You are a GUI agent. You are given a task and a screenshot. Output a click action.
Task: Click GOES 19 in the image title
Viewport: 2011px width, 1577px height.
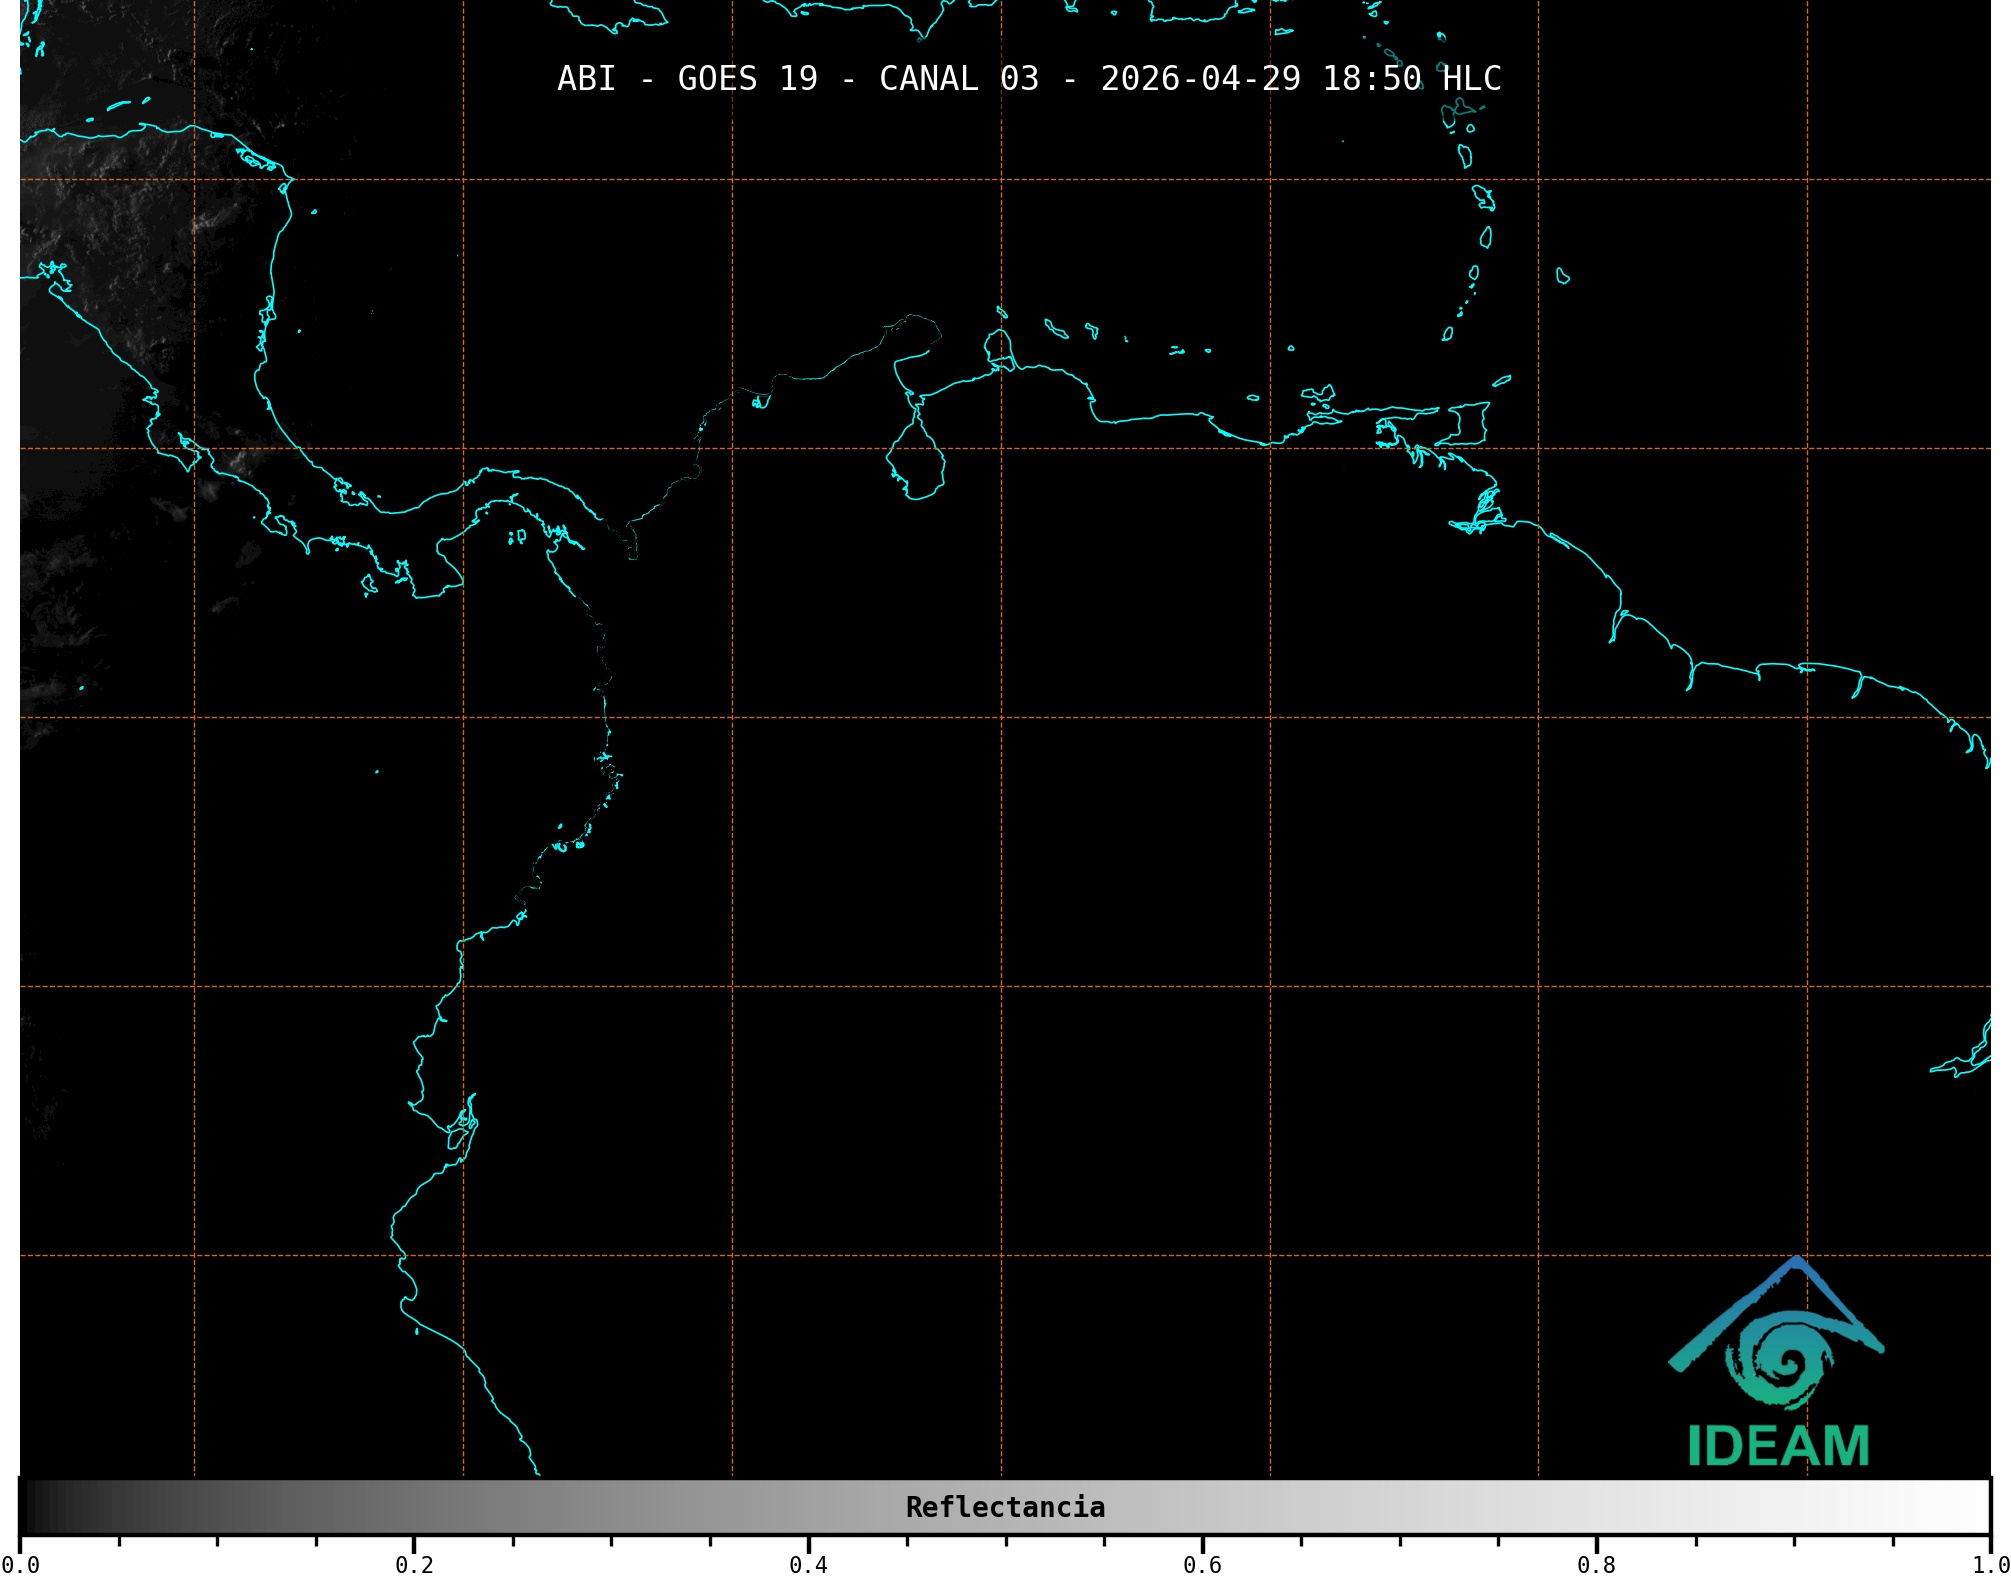(x=747, y=79)
